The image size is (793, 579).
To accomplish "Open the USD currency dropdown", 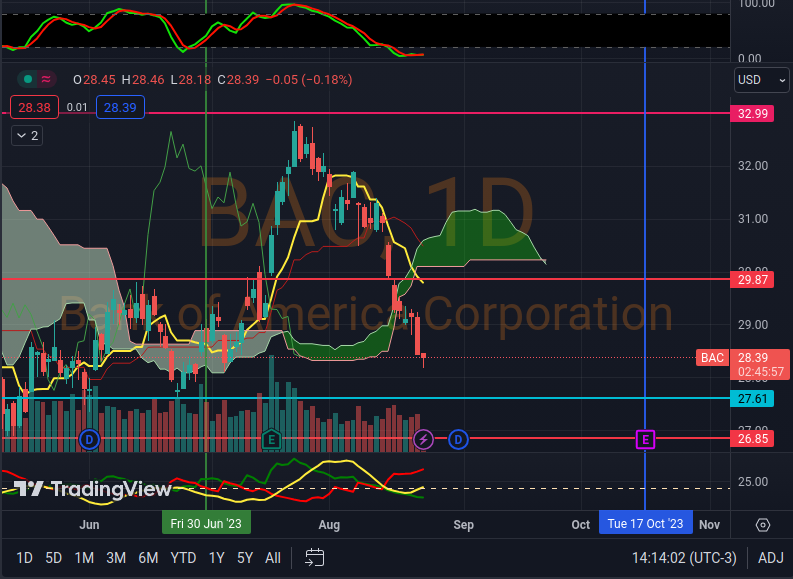I will (761, 80).
